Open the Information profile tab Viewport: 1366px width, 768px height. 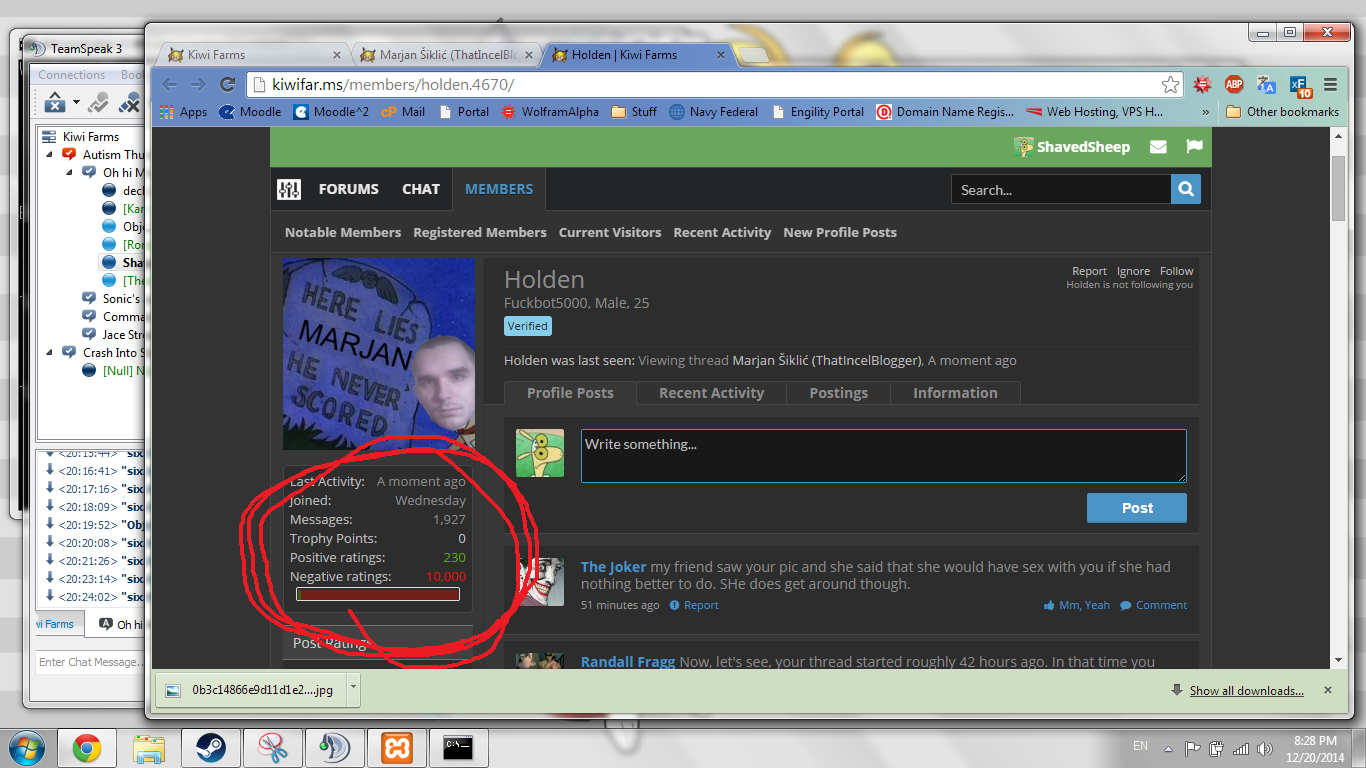pos(955,393)
